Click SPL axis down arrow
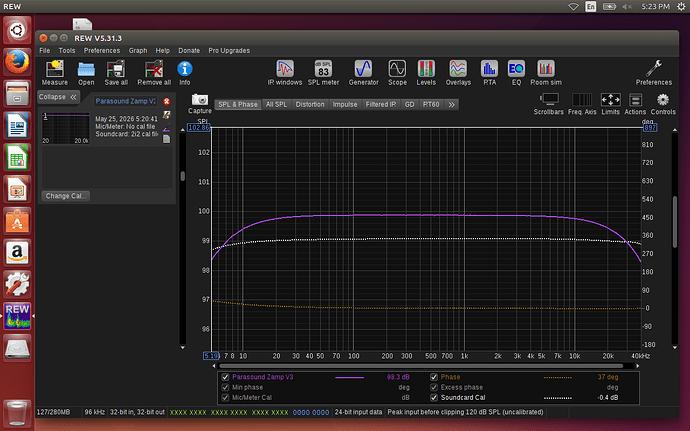This screenshot has height=431, width=690. (183, 347)
